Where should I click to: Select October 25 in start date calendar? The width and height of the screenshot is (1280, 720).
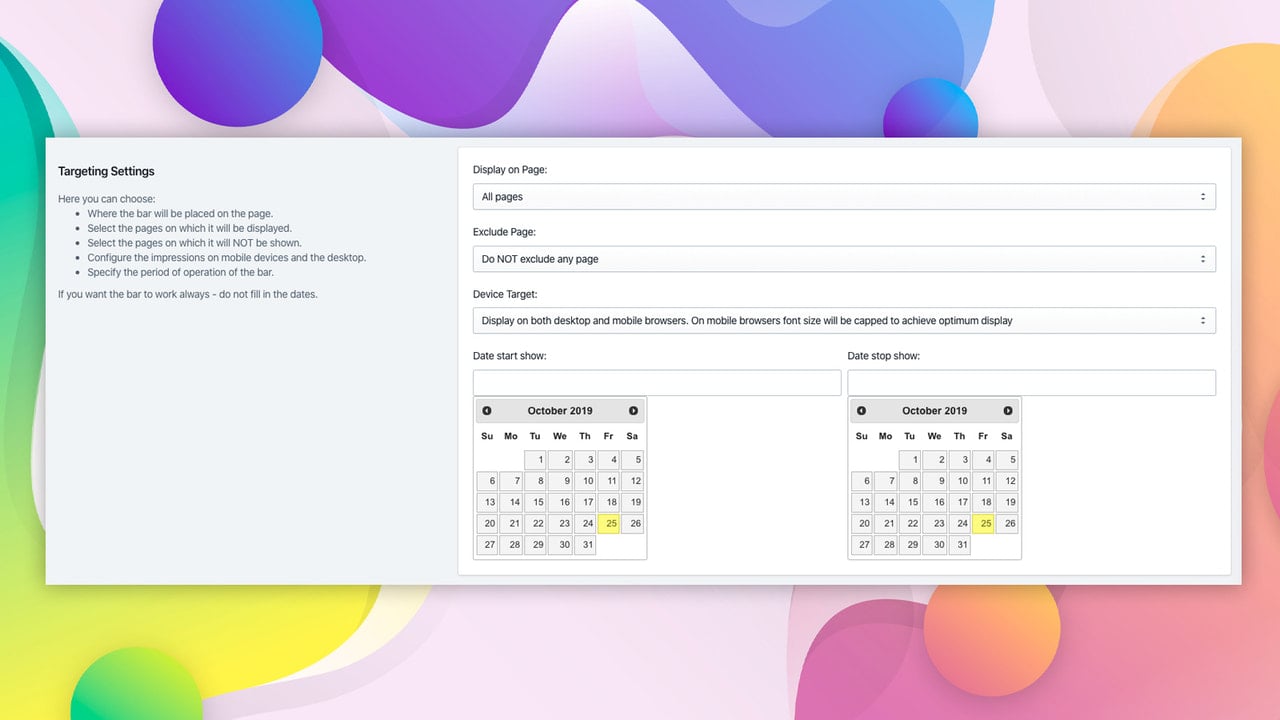608,523
